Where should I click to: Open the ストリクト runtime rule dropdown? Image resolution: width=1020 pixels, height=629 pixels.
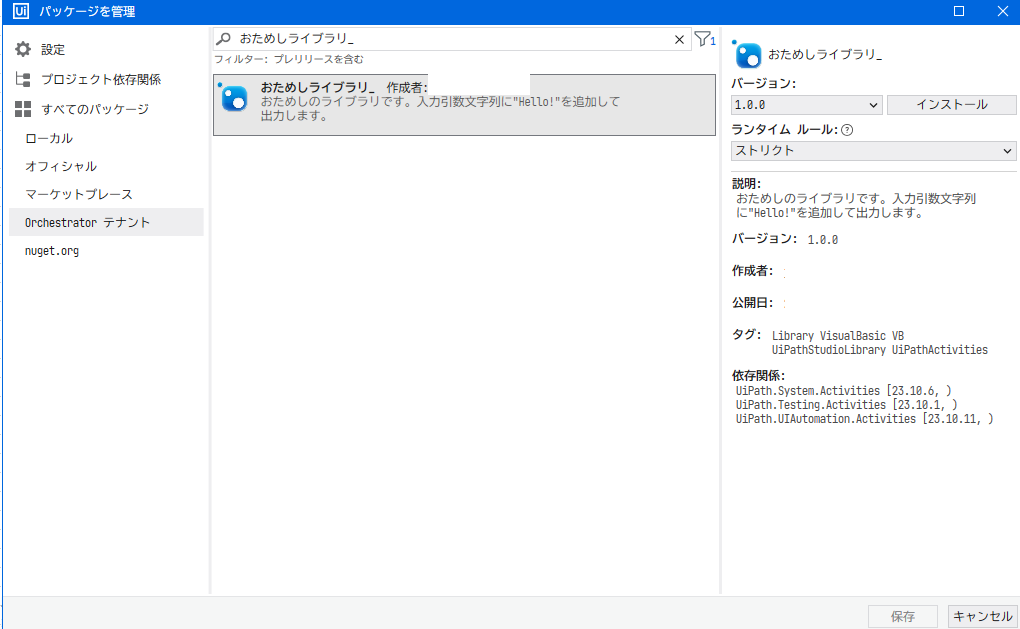(x=874, y=151)
